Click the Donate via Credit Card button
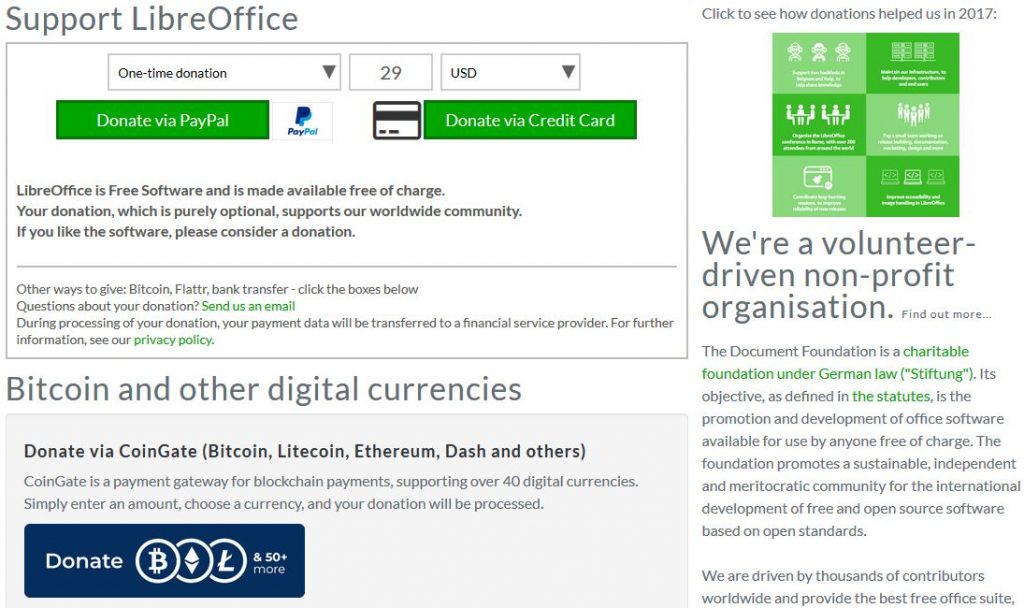The height and width of the screenshot is (608, 1024). coord(530,120)
